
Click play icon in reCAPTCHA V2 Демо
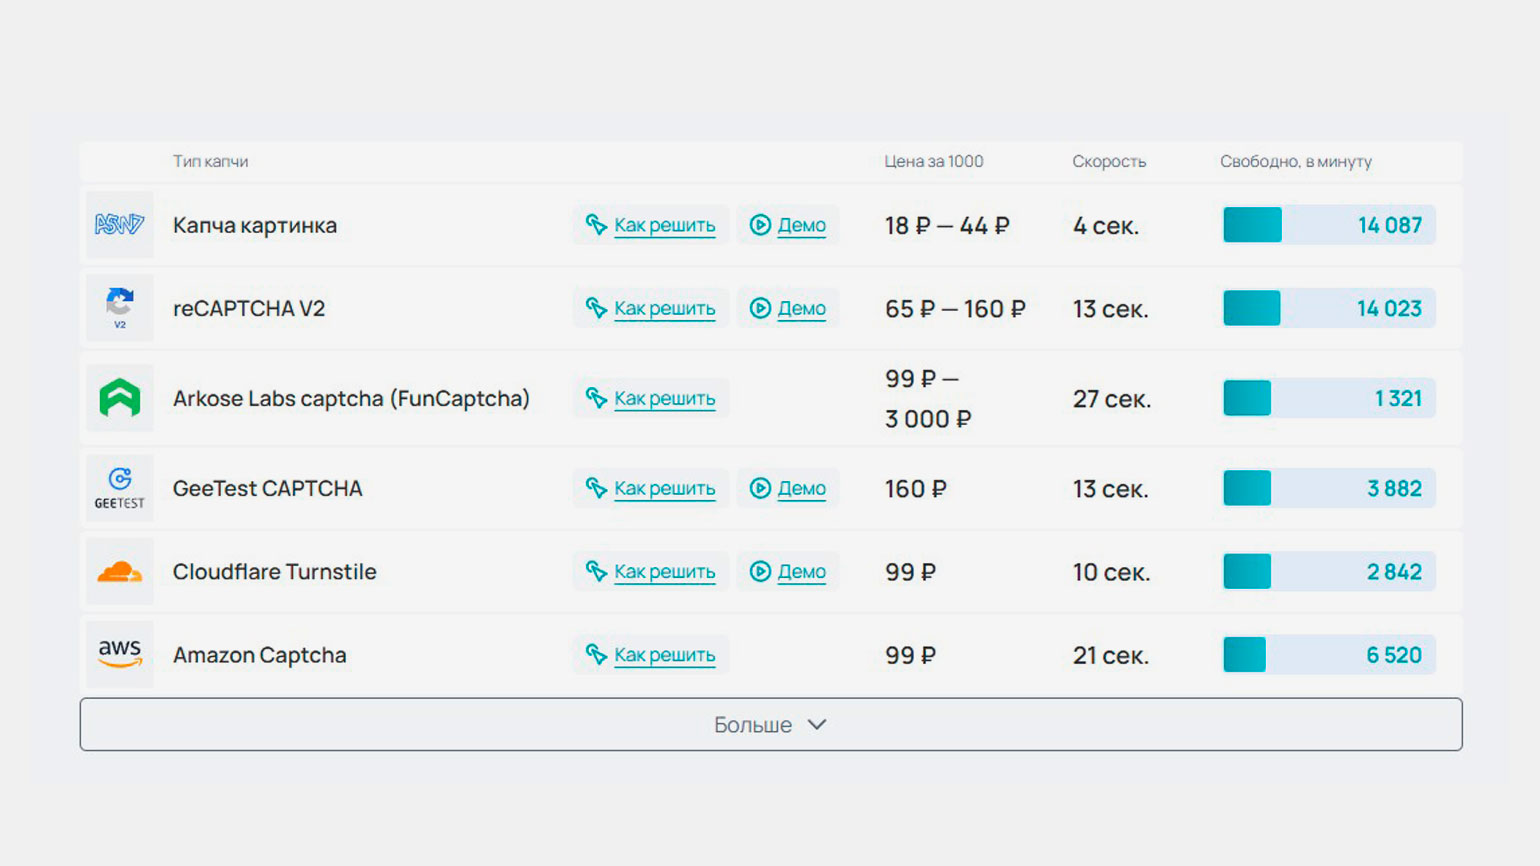coord(760,308)
